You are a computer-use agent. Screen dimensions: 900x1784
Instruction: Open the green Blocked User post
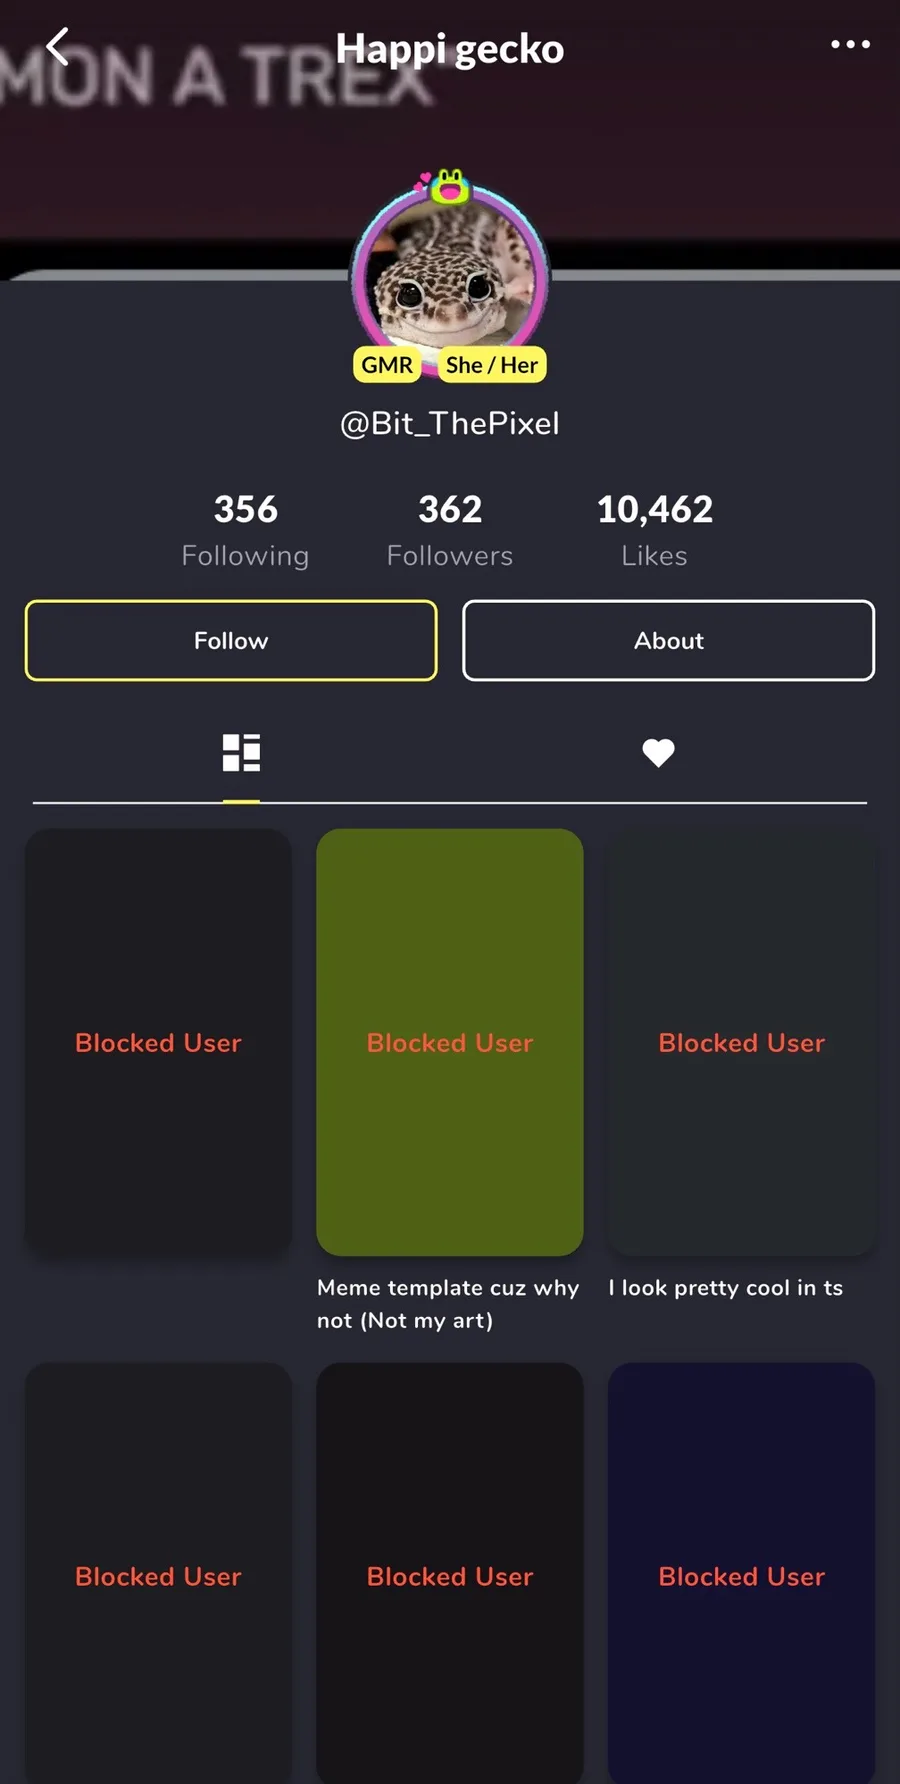(x=450, y=1042)
